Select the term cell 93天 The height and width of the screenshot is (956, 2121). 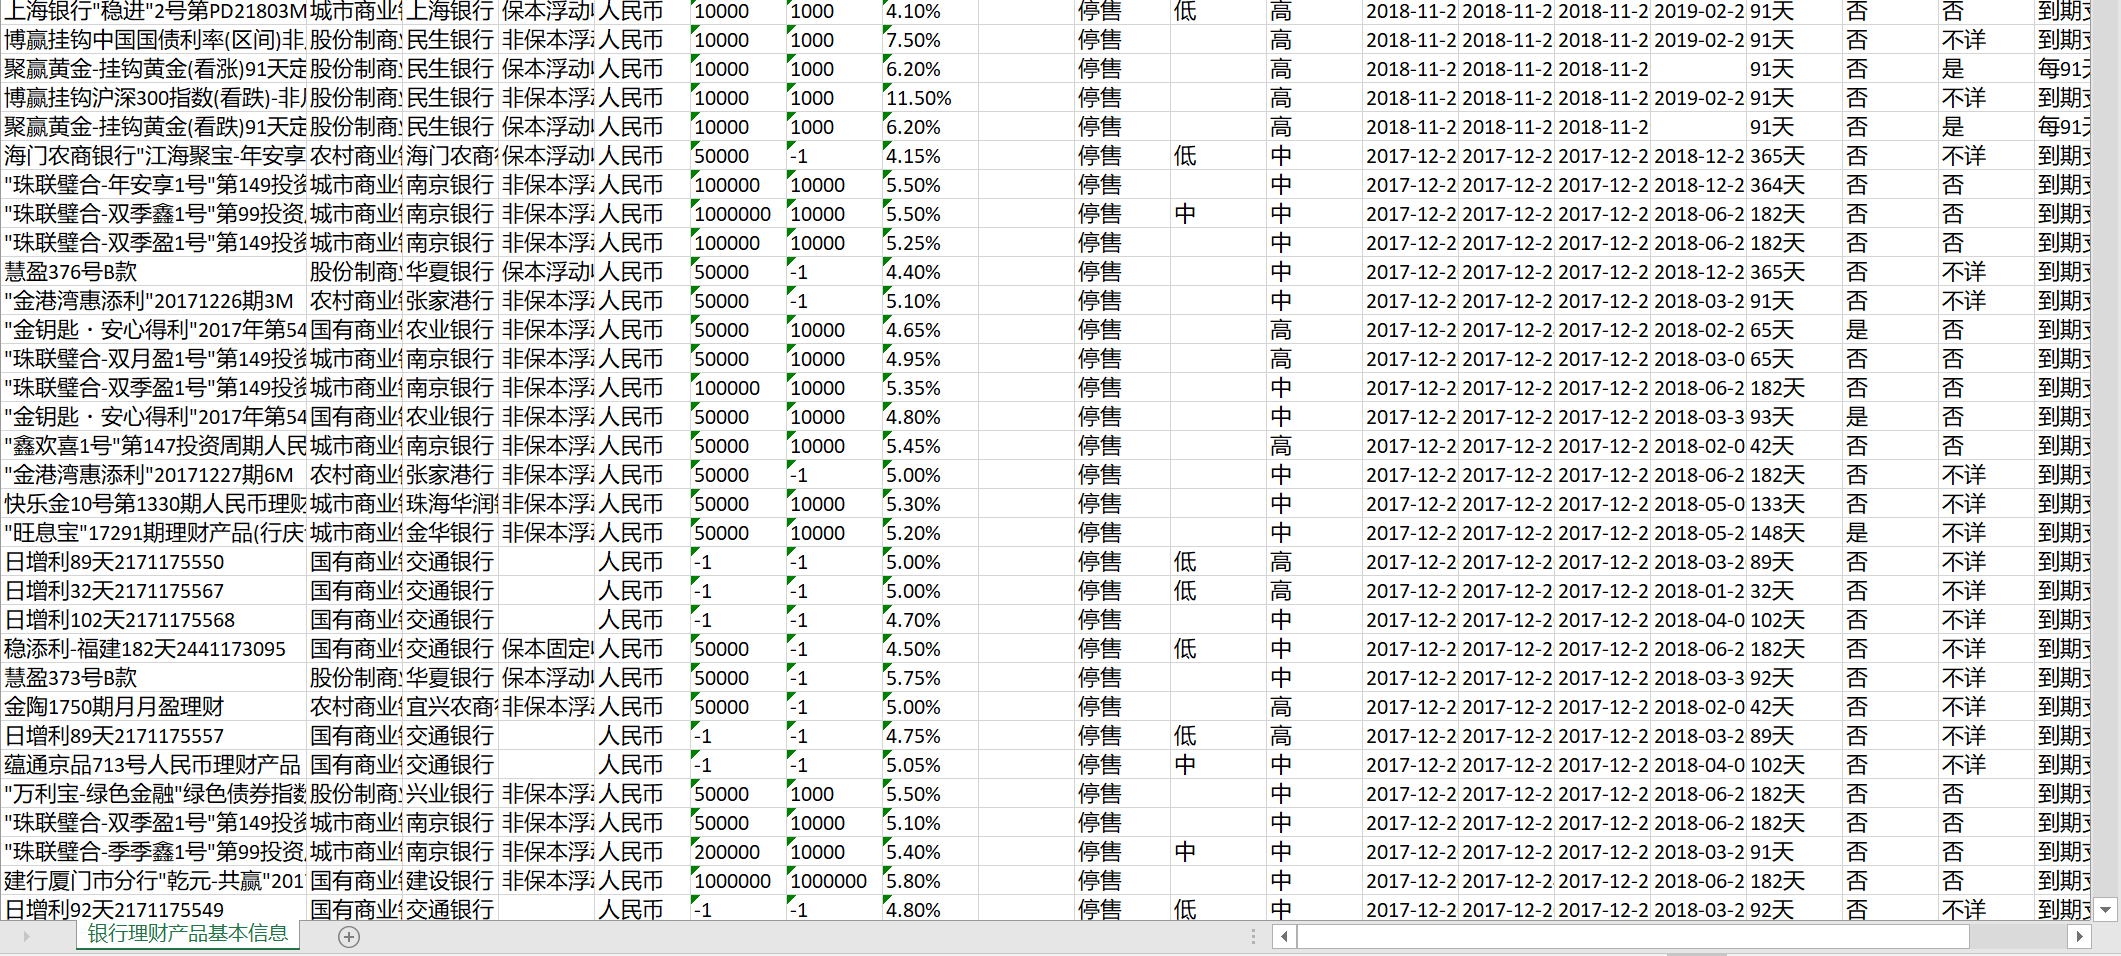[1794, 417]
